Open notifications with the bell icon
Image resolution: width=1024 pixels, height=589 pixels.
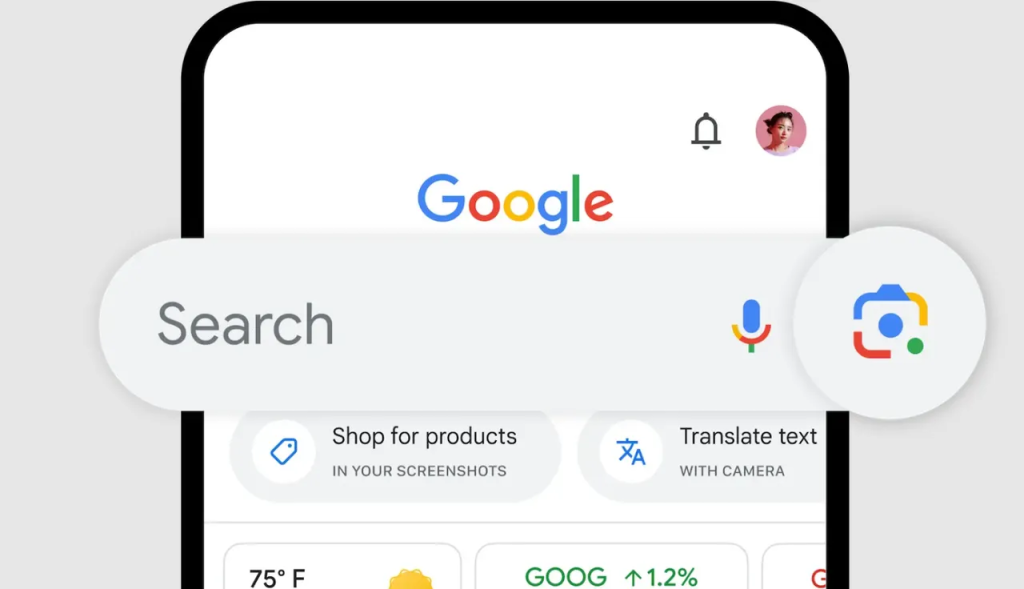(706, 131)
